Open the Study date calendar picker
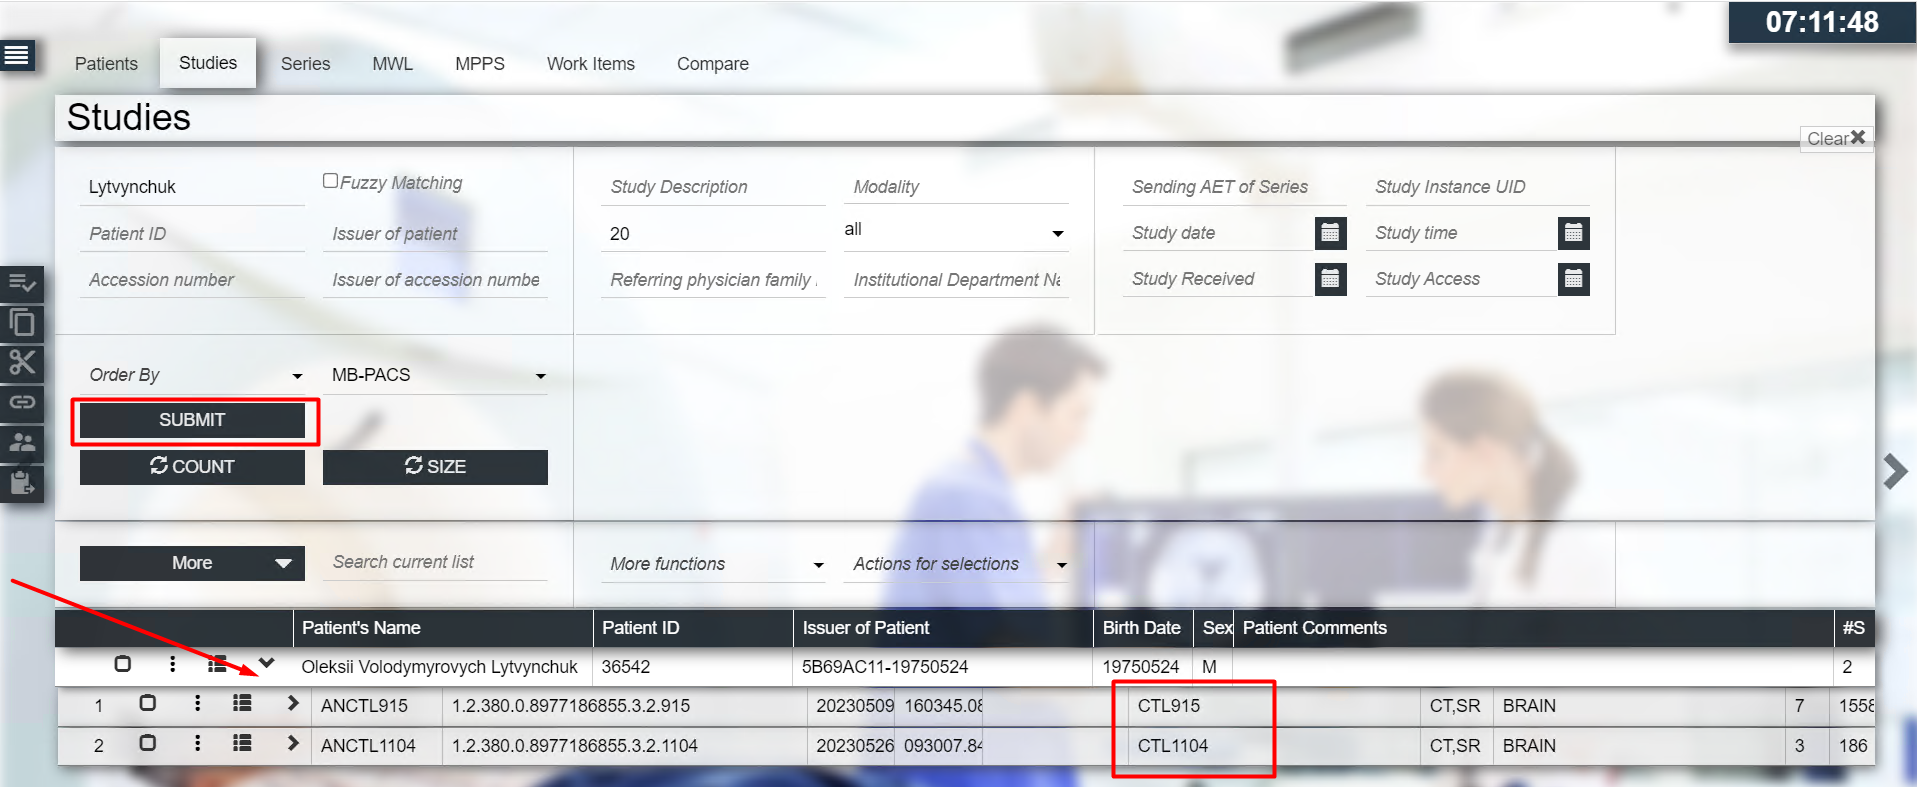This screenshot has height=787, width=1917. (x=1329, y=233)
